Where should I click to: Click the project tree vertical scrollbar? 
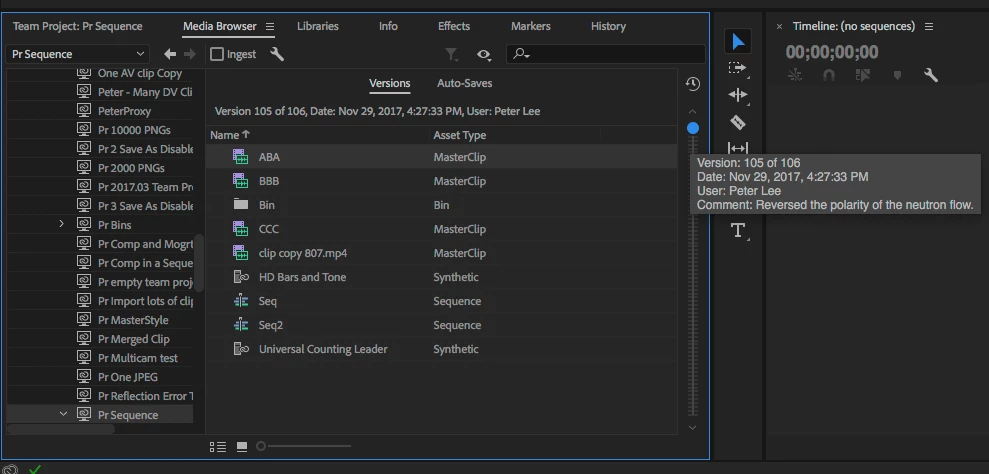point(199,263)
